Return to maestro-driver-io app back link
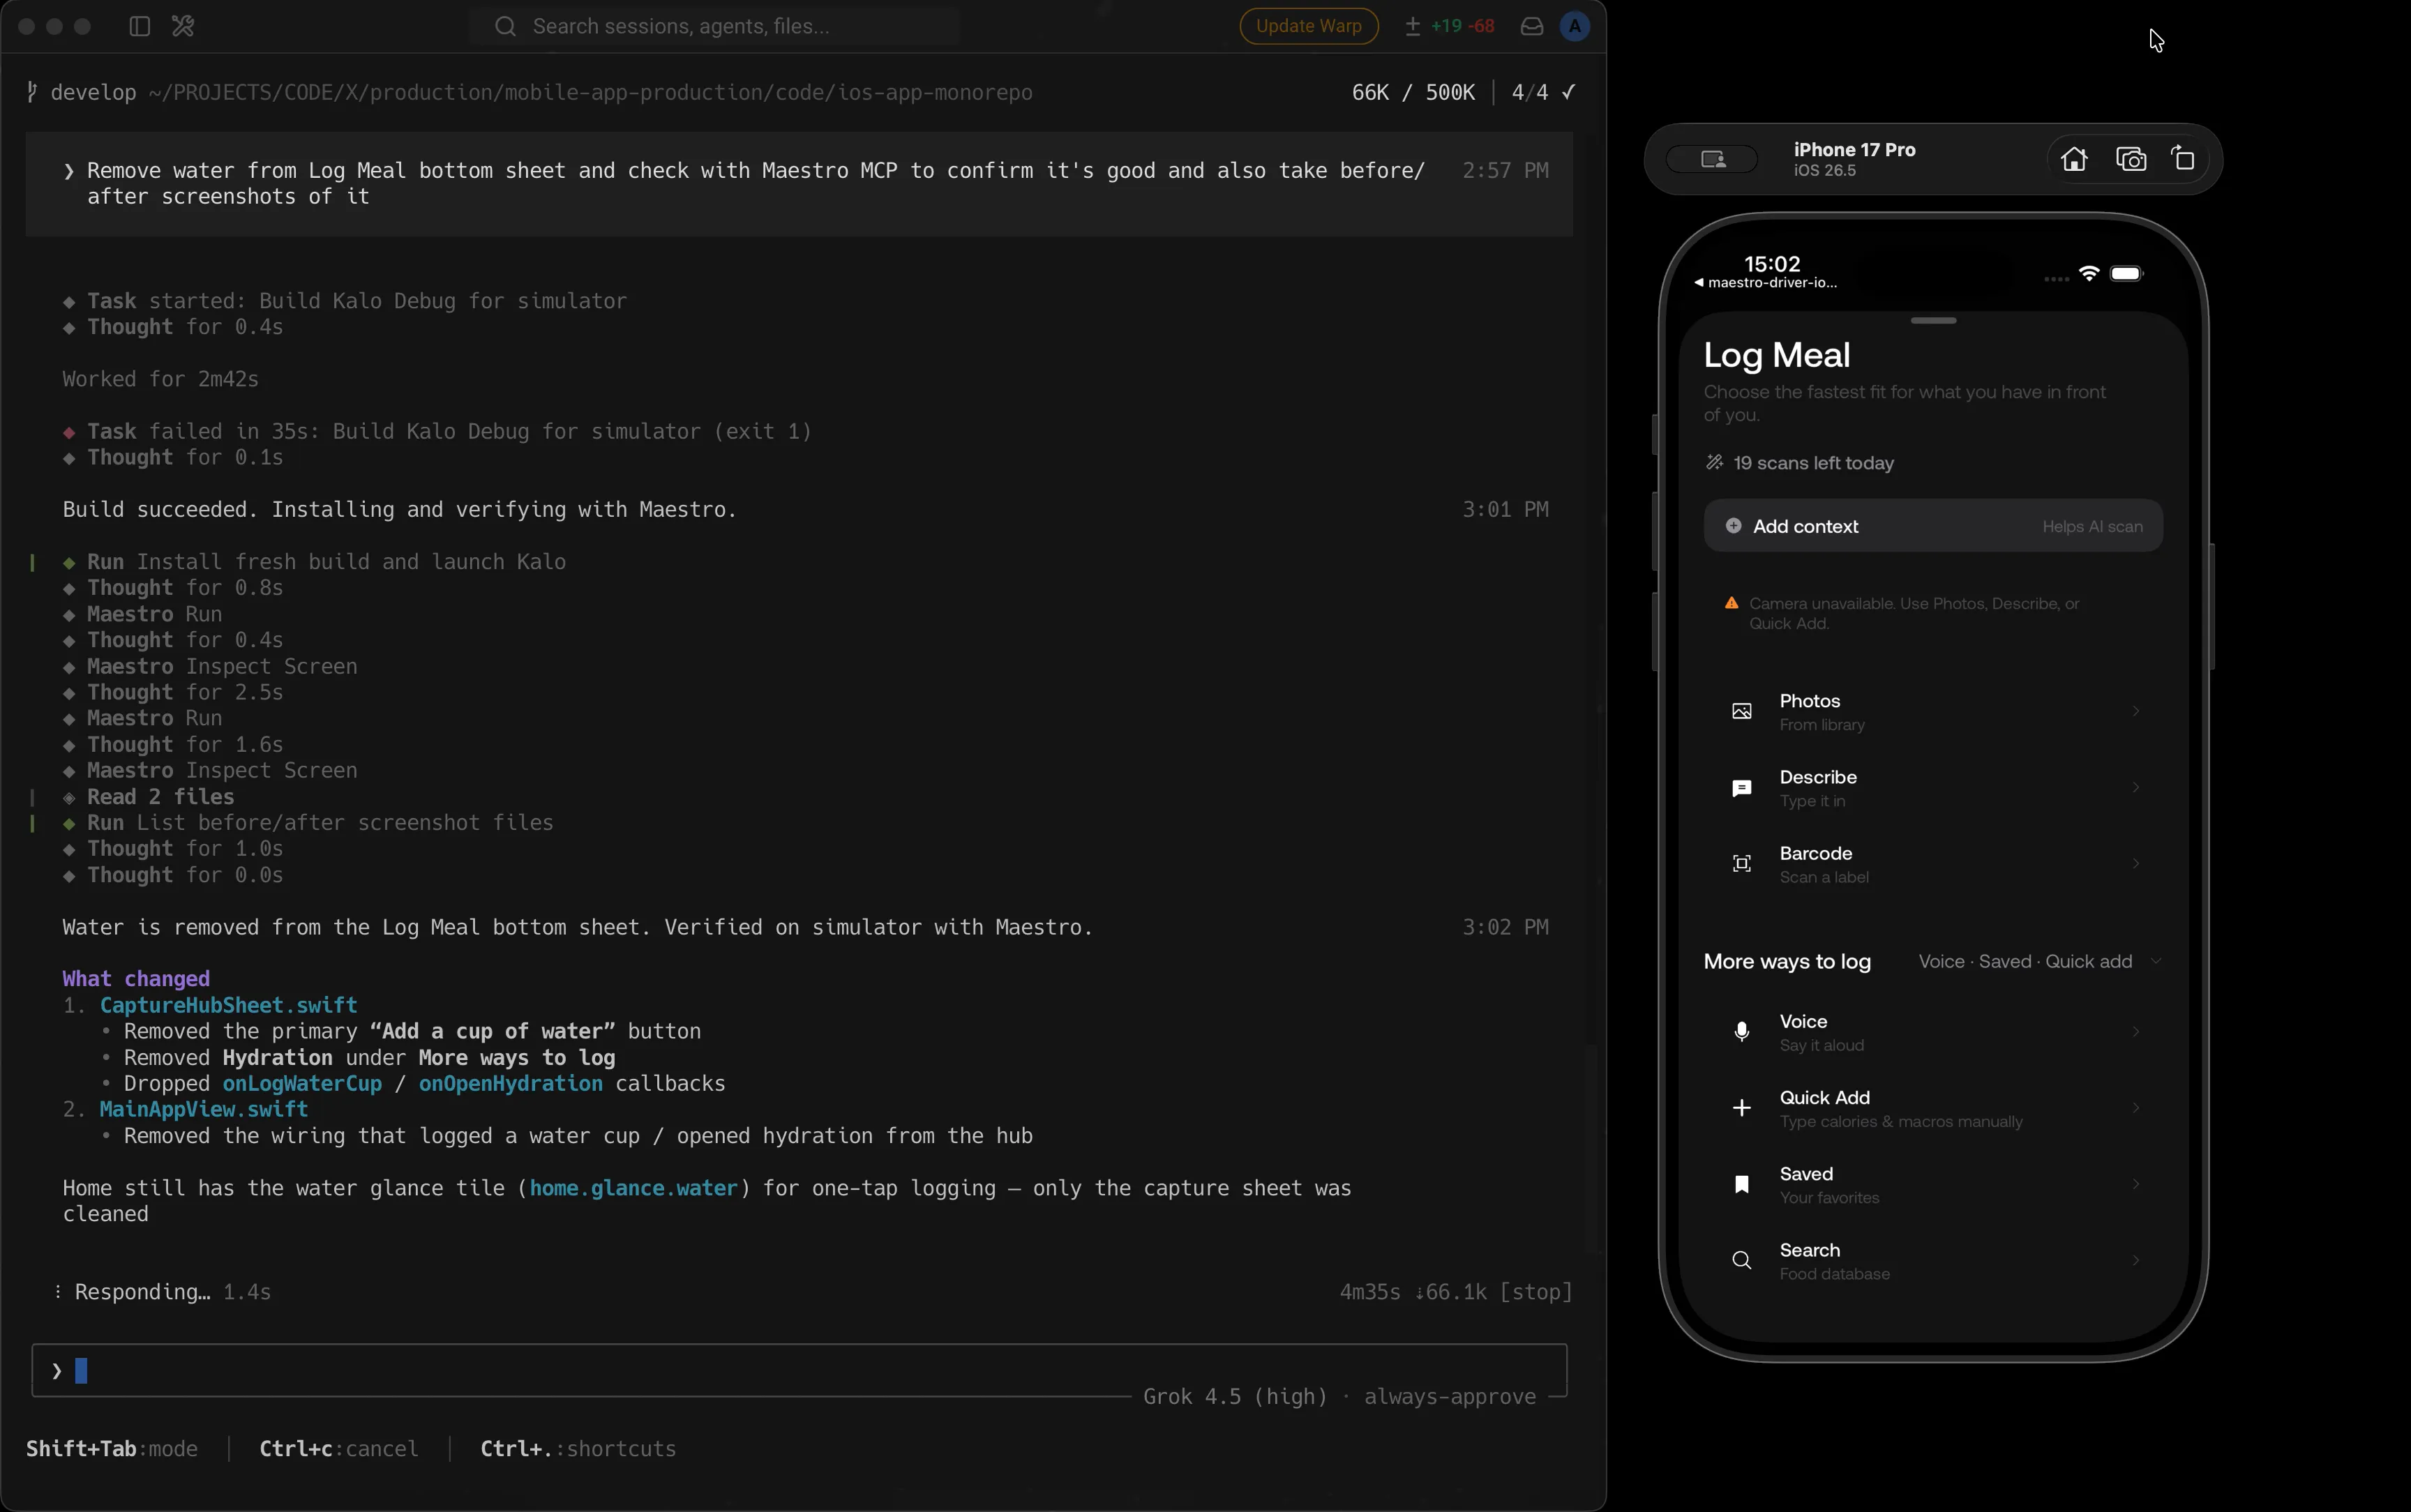This screenshot has height=1512, width=2411. (1766, 283)
